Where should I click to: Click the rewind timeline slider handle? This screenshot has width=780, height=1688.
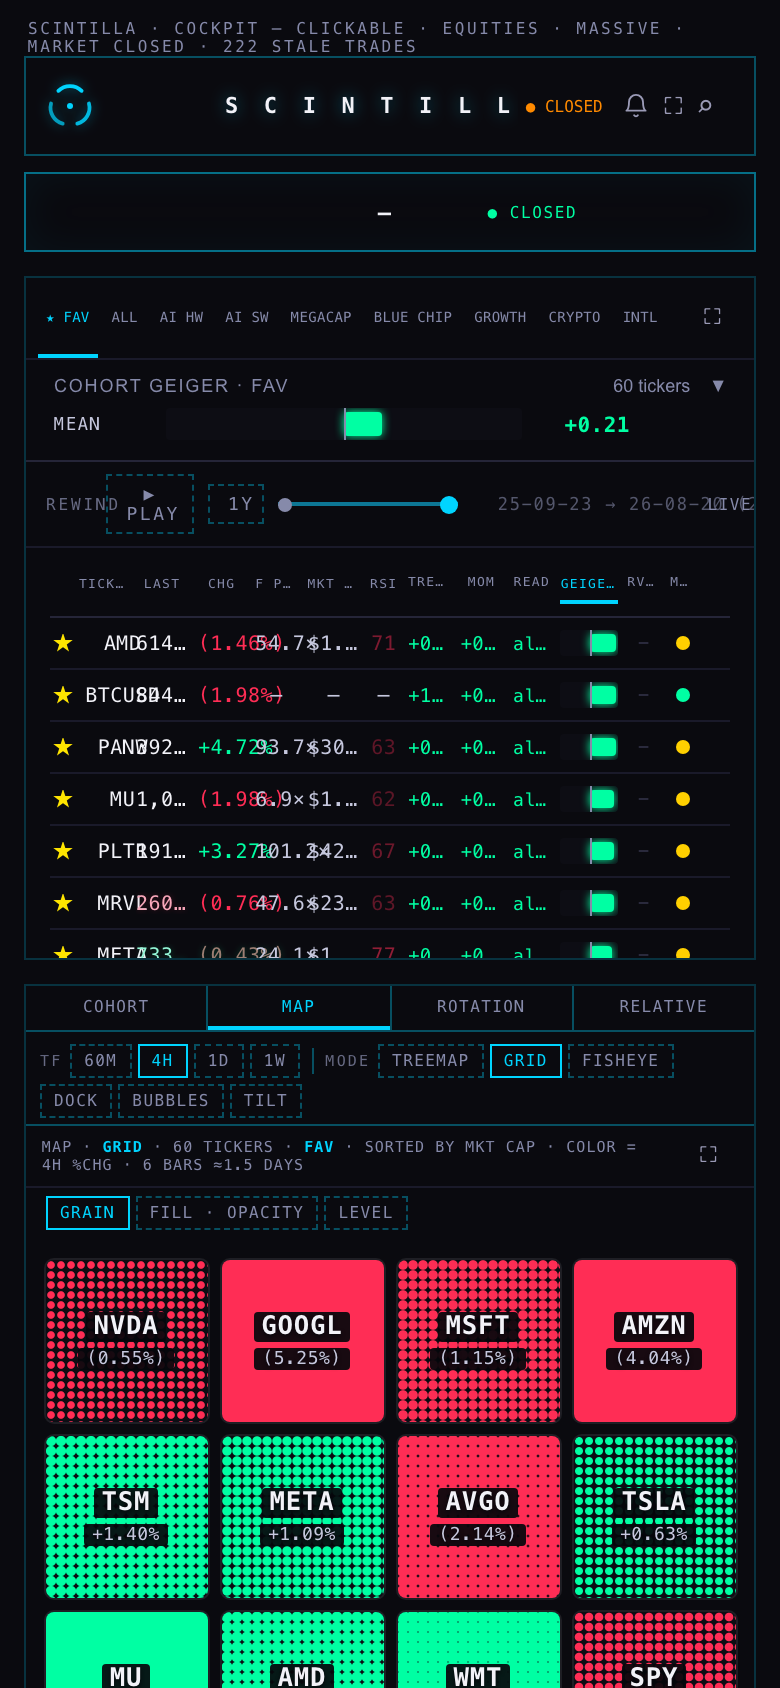(449, 505)
